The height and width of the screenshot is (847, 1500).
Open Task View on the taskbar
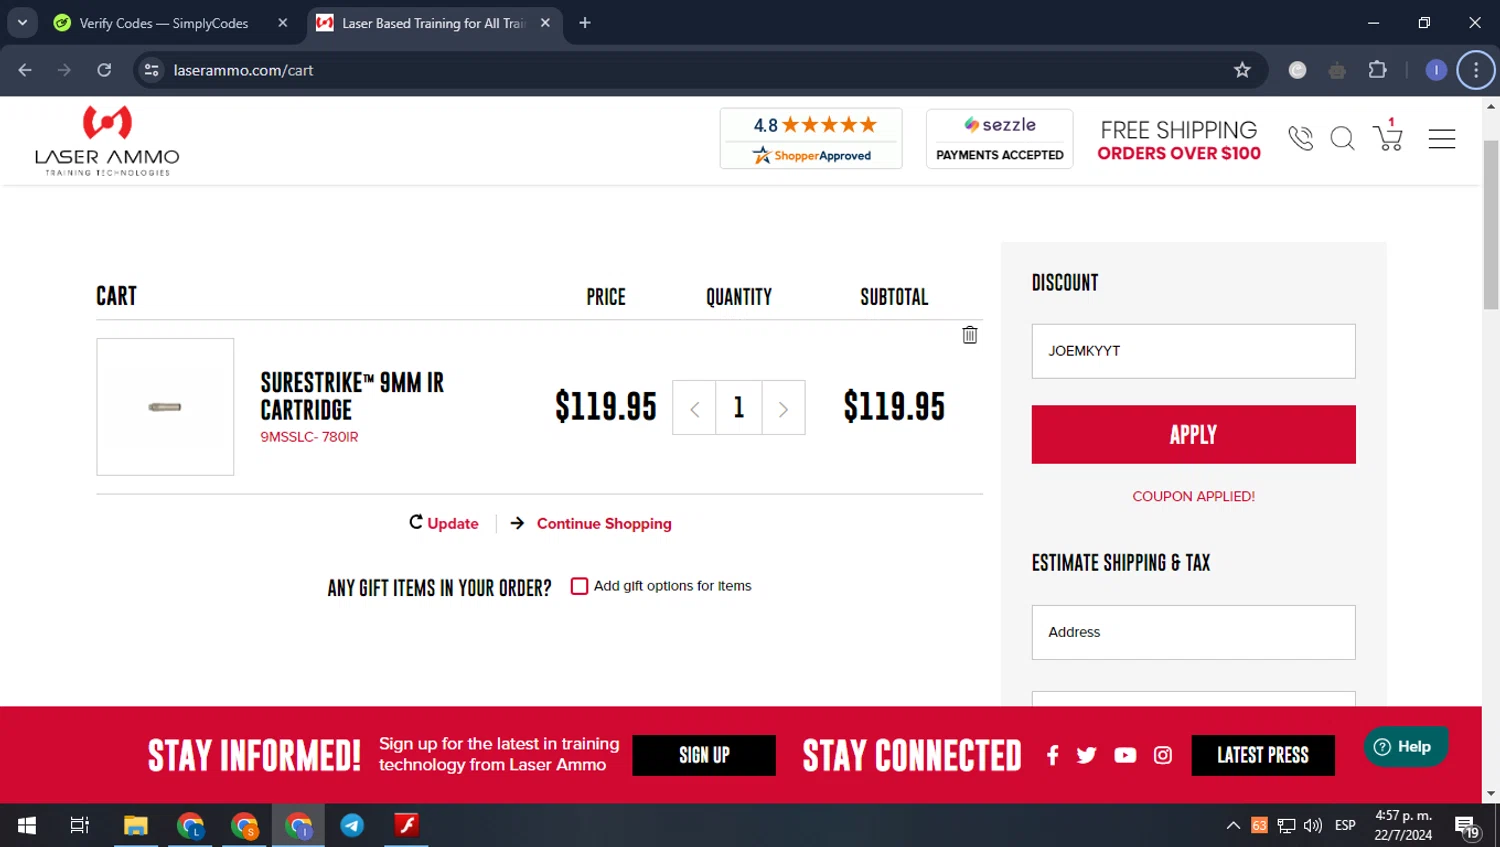(x=80, y=825)
